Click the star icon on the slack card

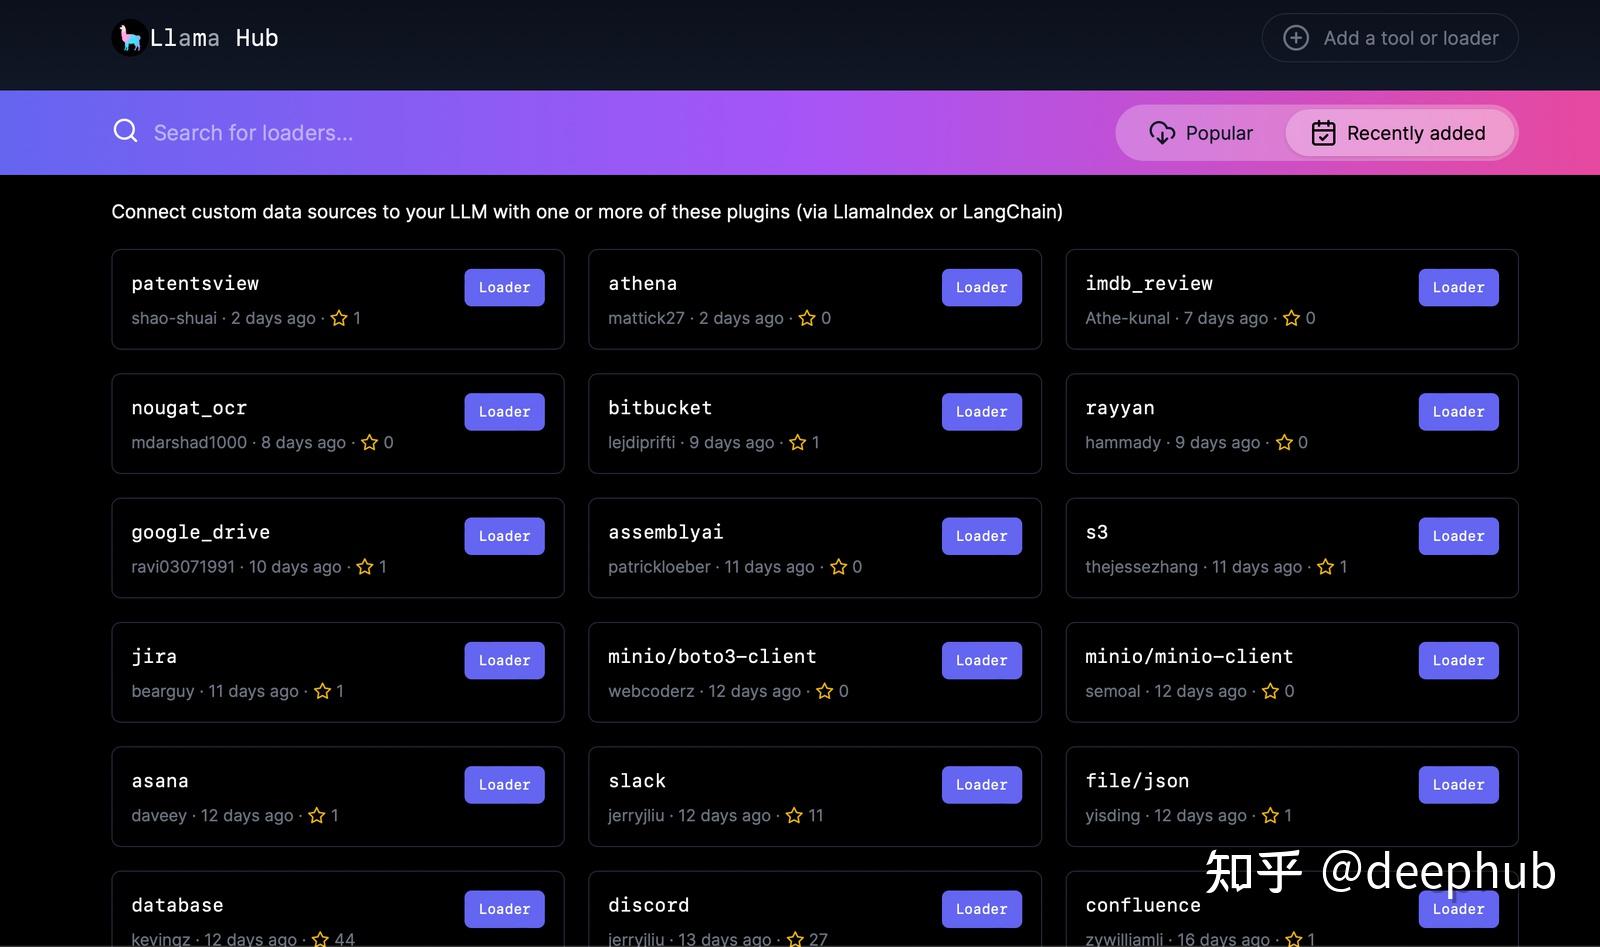click(794, 815)
